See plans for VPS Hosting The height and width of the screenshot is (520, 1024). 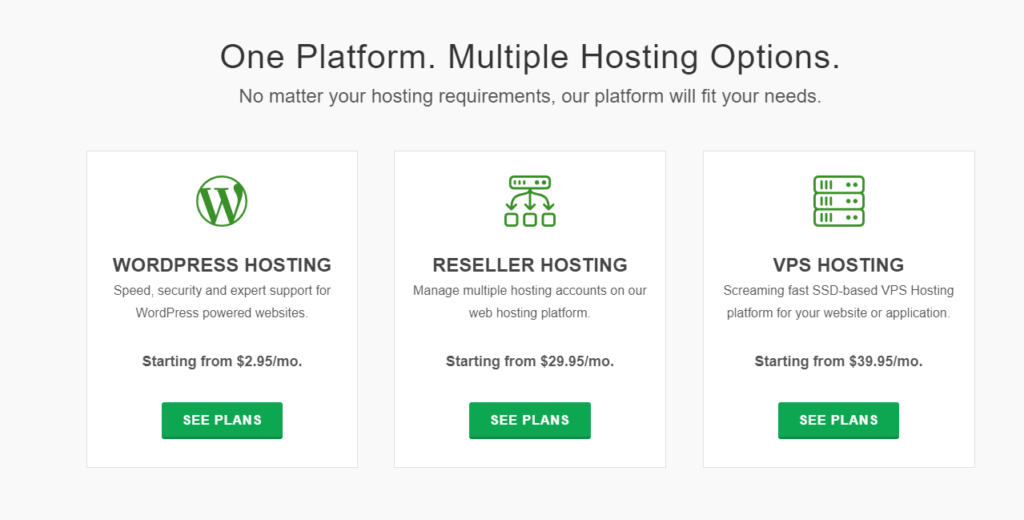click(x=839, y=420)
